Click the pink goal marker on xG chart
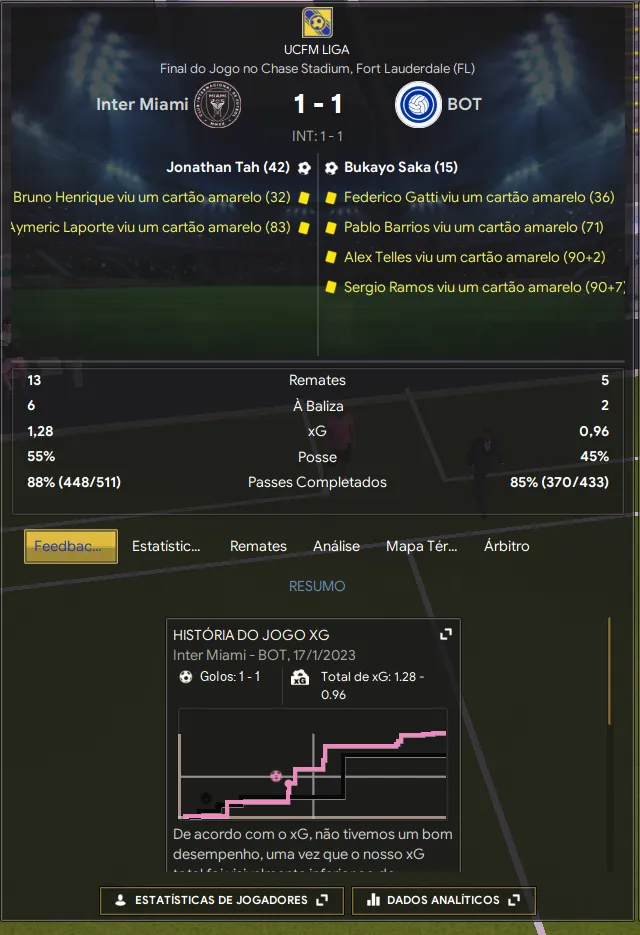 276,775
